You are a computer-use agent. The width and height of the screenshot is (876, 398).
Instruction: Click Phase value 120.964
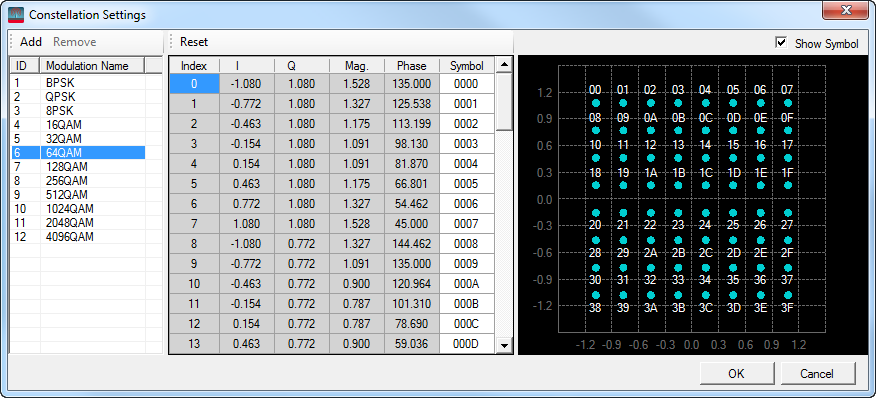(x=412, y=284)
